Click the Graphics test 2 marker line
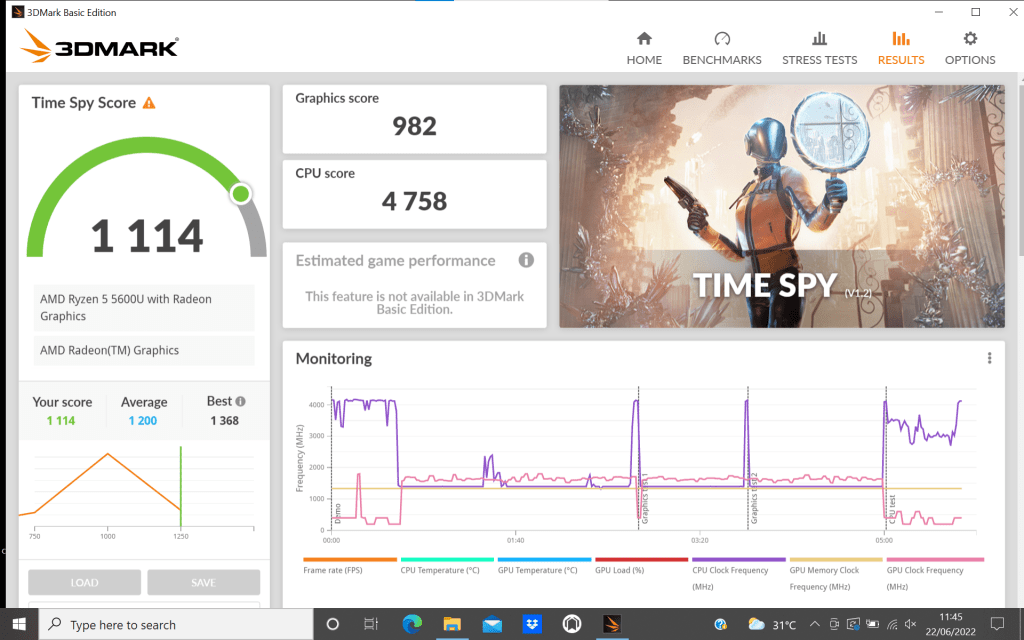Image resolution: width=1024 pixels, height=640 pixels. (x=748, y=457)
